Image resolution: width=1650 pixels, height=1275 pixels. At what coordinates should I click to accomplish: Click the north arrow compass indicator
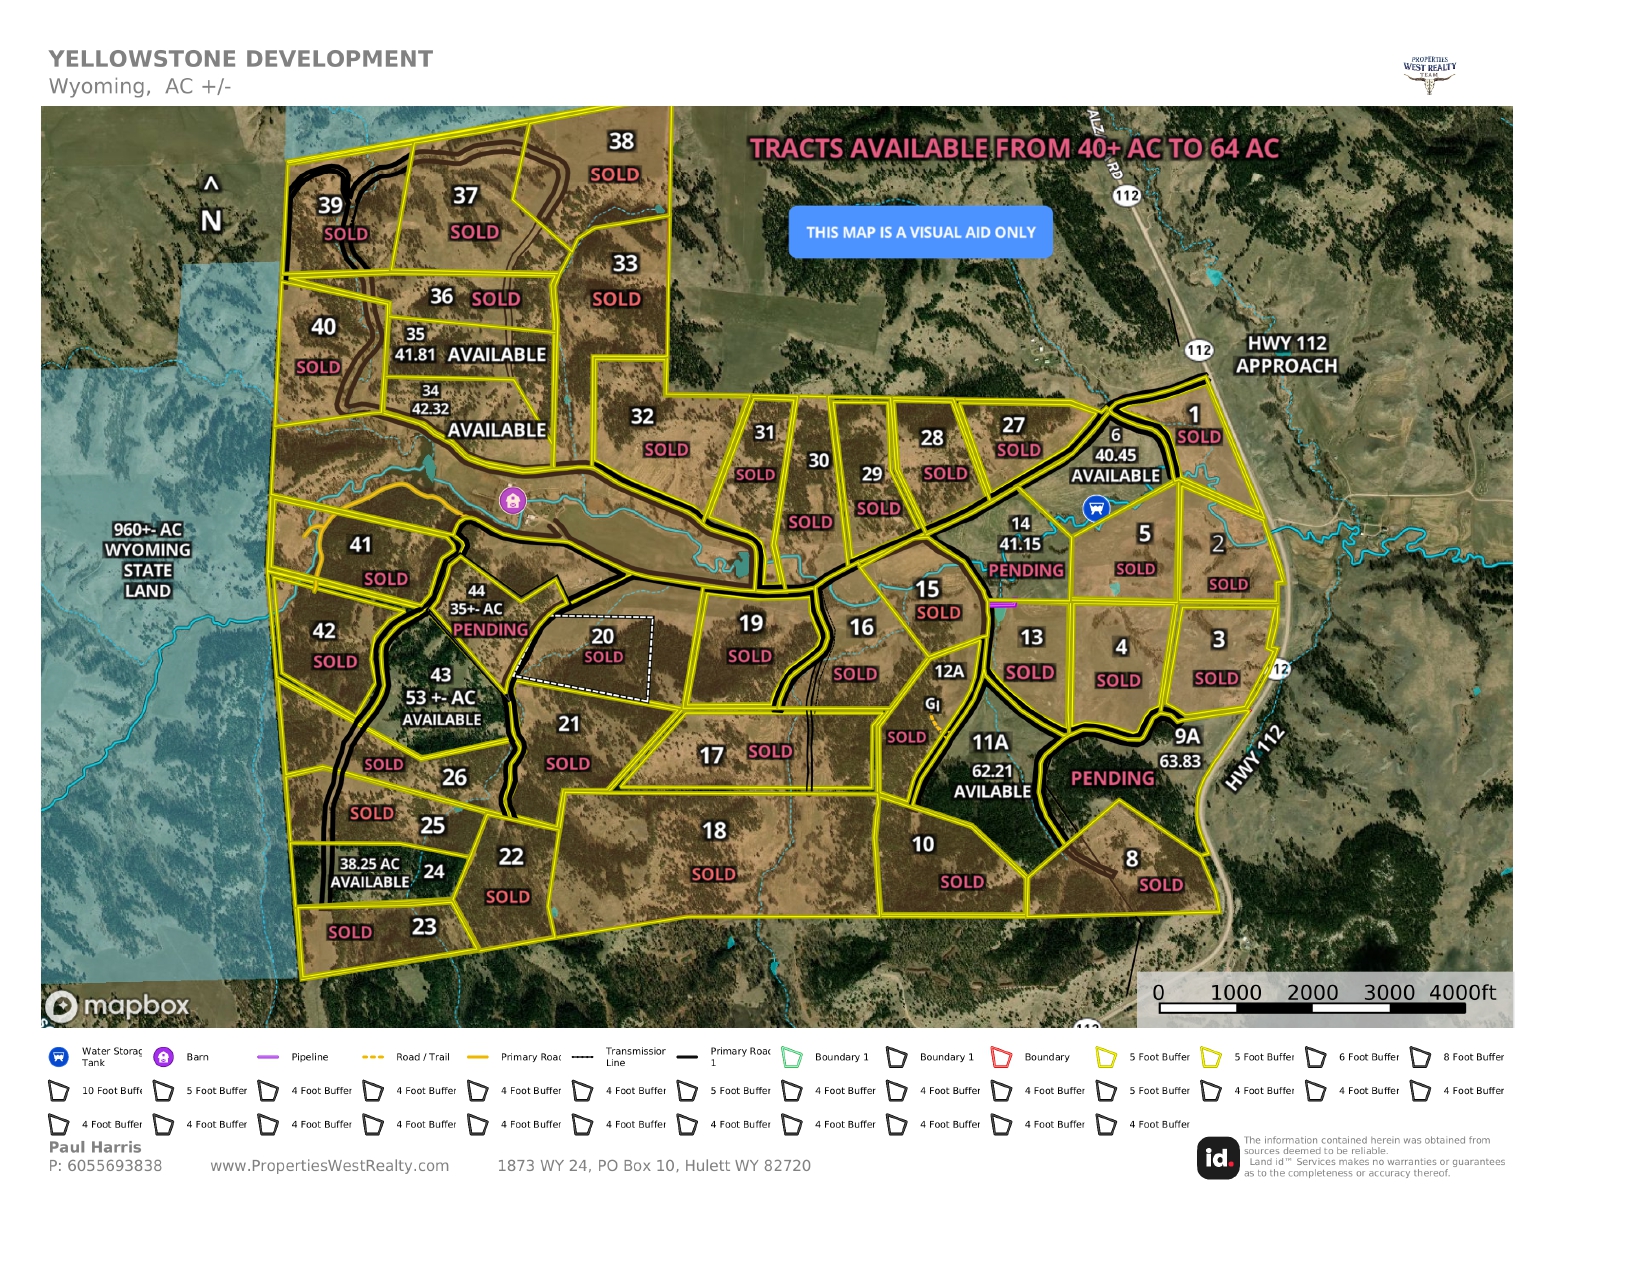pyautogui.click(x=211, y=207)
